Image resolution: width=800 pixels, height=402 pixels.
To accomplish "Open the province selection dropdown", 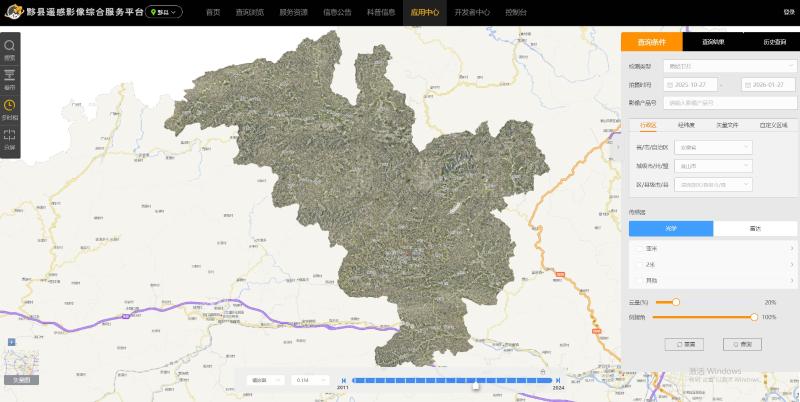I will 714,147.
